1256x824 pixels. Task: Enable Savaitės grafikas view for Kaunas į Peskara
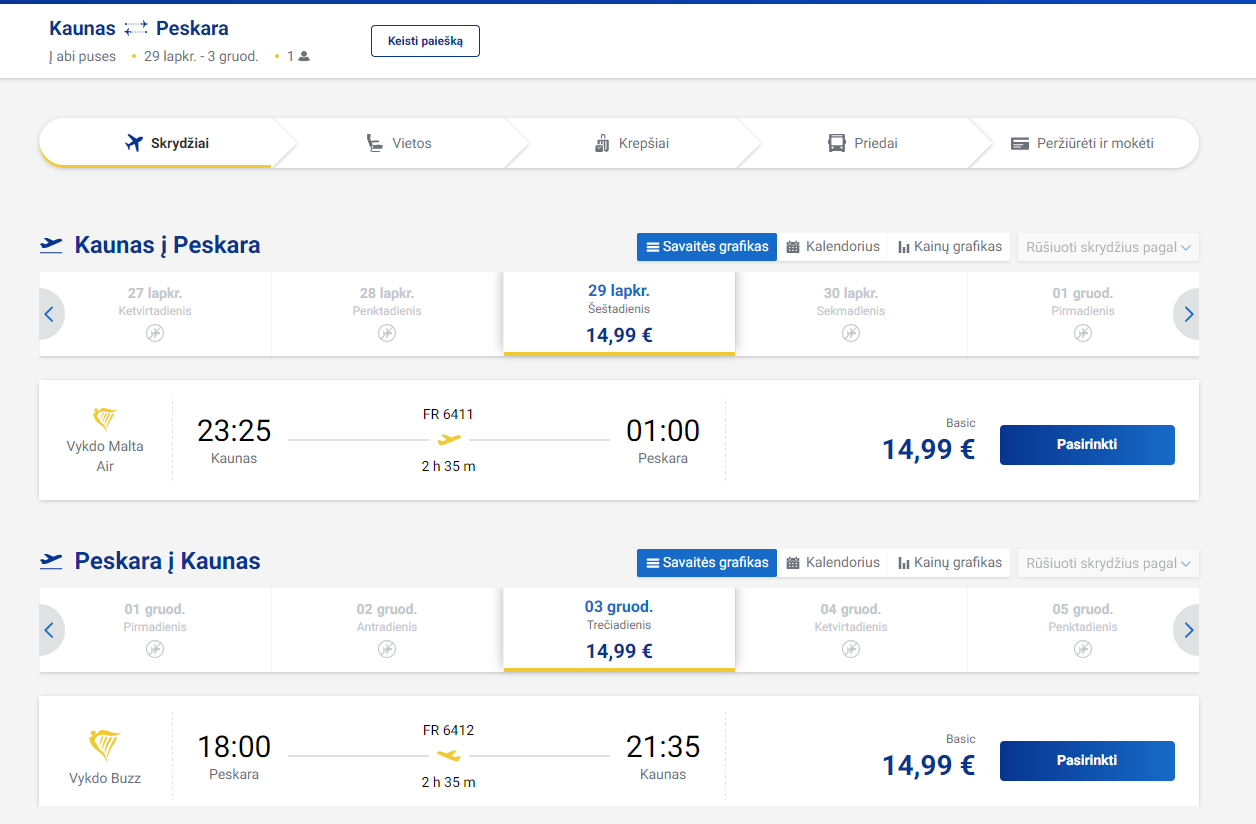707,247
